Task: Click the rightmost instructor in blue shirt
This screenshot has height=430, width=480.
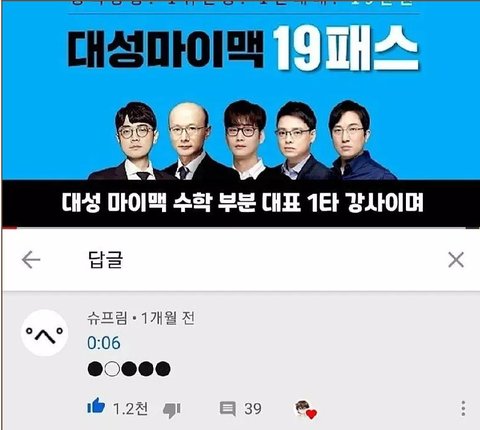Action: coord(357,140)
